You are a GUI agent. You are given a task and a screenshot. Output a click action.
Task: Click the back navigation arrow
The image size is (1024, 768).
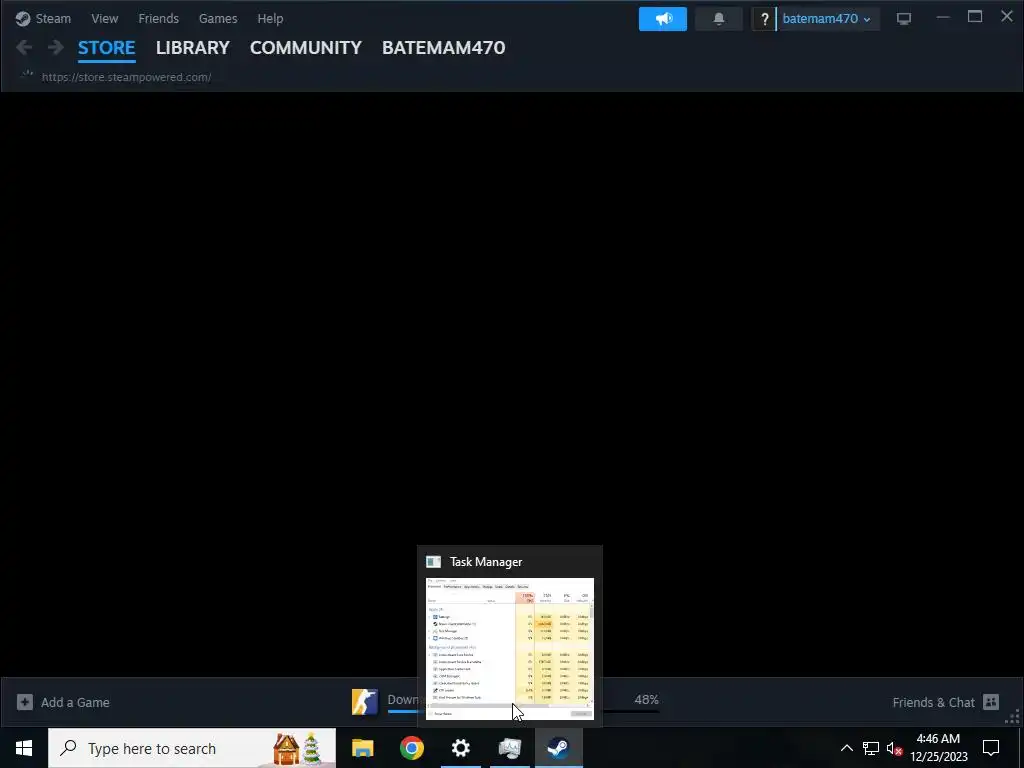coord(24,47)
